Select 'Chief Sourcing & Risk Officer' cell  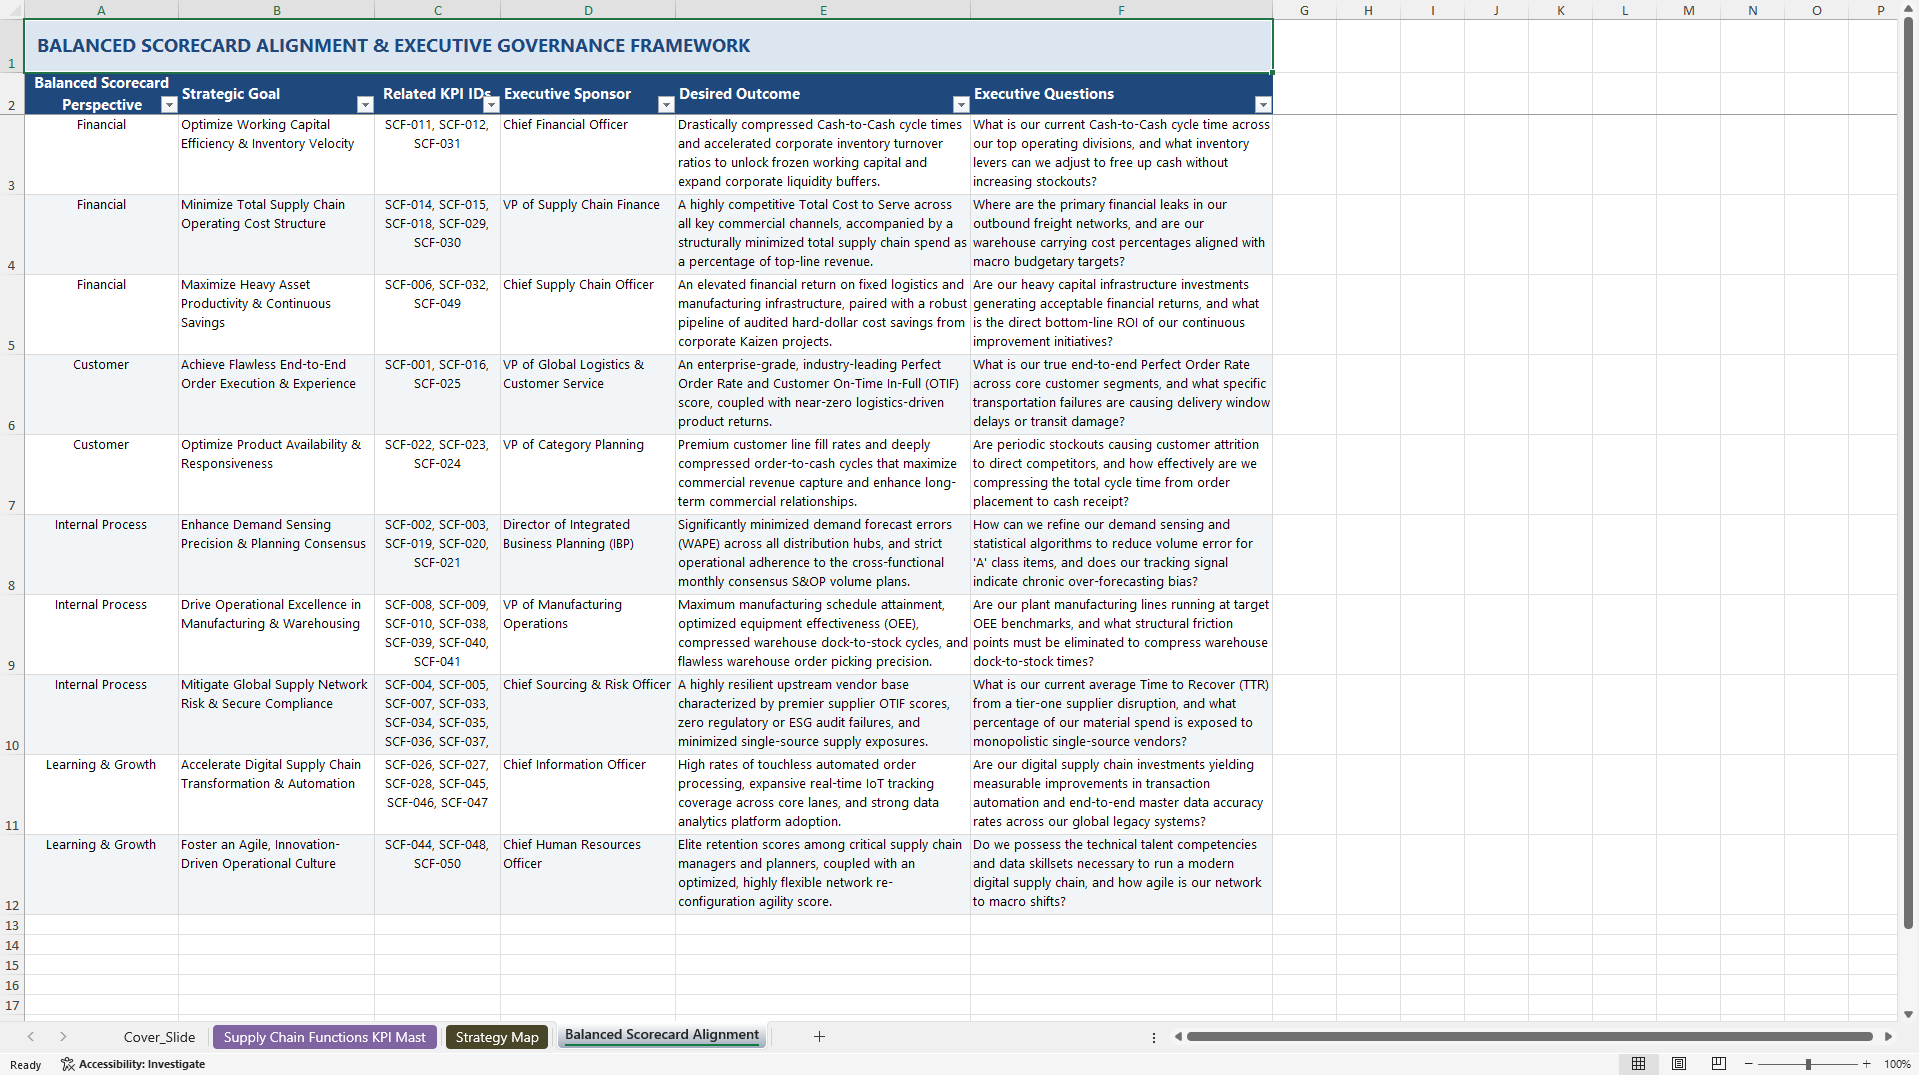[588, 714]
